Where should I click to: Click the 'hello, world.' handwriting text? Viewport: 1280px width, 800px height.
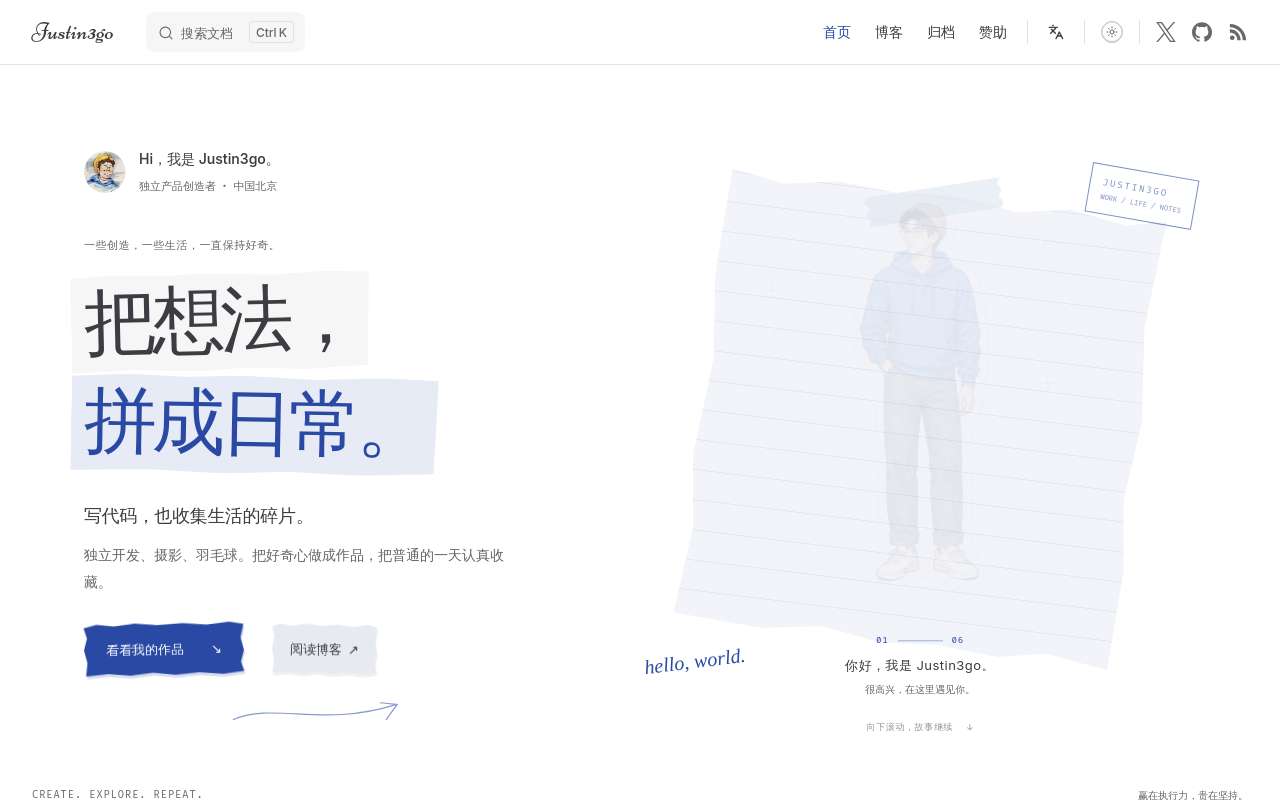695,661
